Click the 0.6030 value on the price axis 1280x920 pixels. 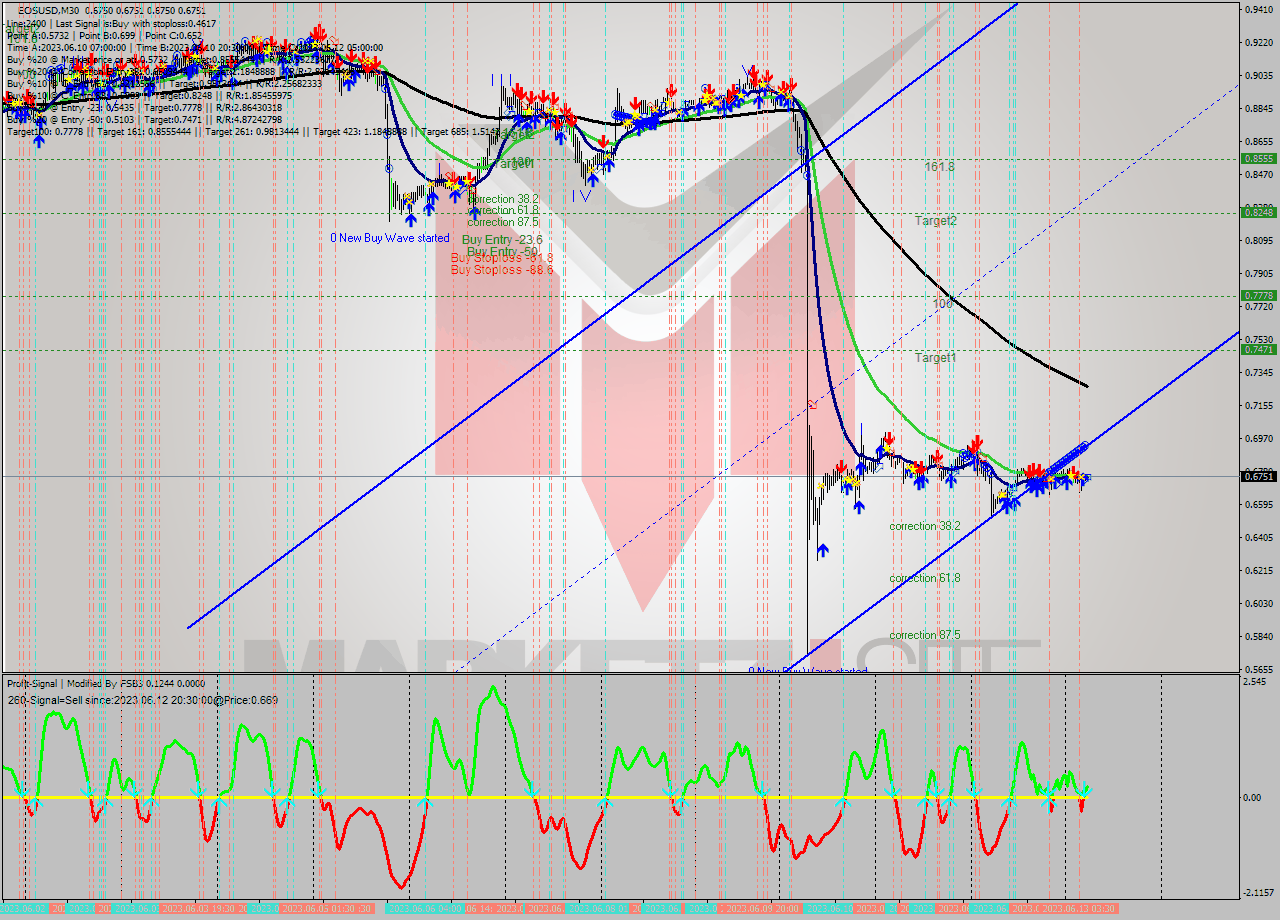1257,603
